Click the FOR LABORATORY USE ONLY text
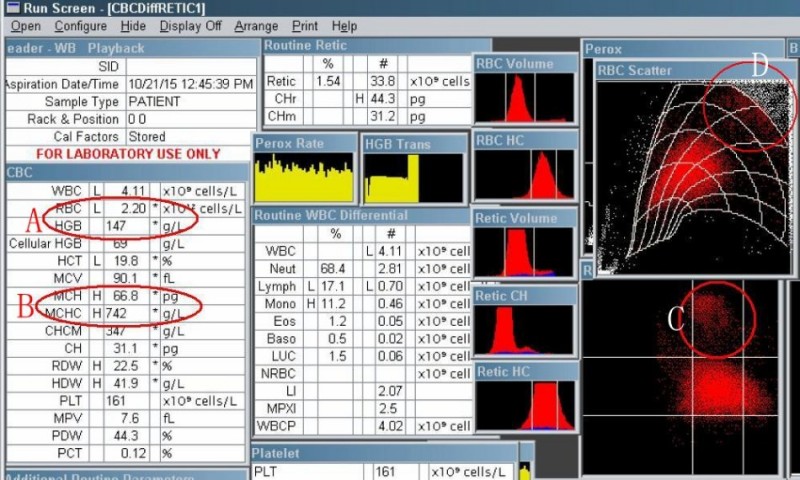Viewport: 800px width, 480px height. [128, 154]
